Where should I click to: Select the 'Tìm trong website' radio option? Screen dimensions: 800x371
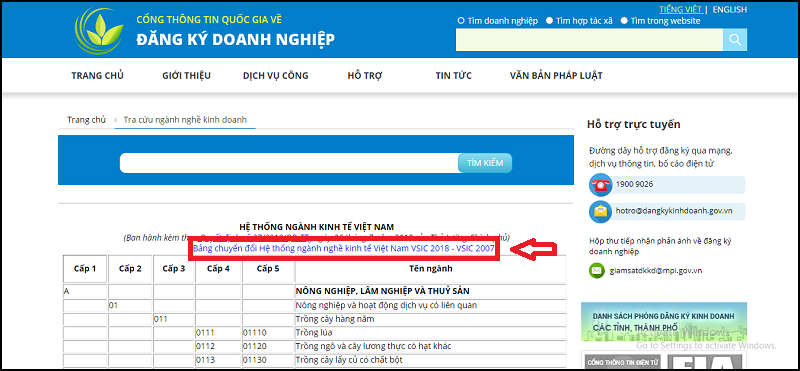624,21
